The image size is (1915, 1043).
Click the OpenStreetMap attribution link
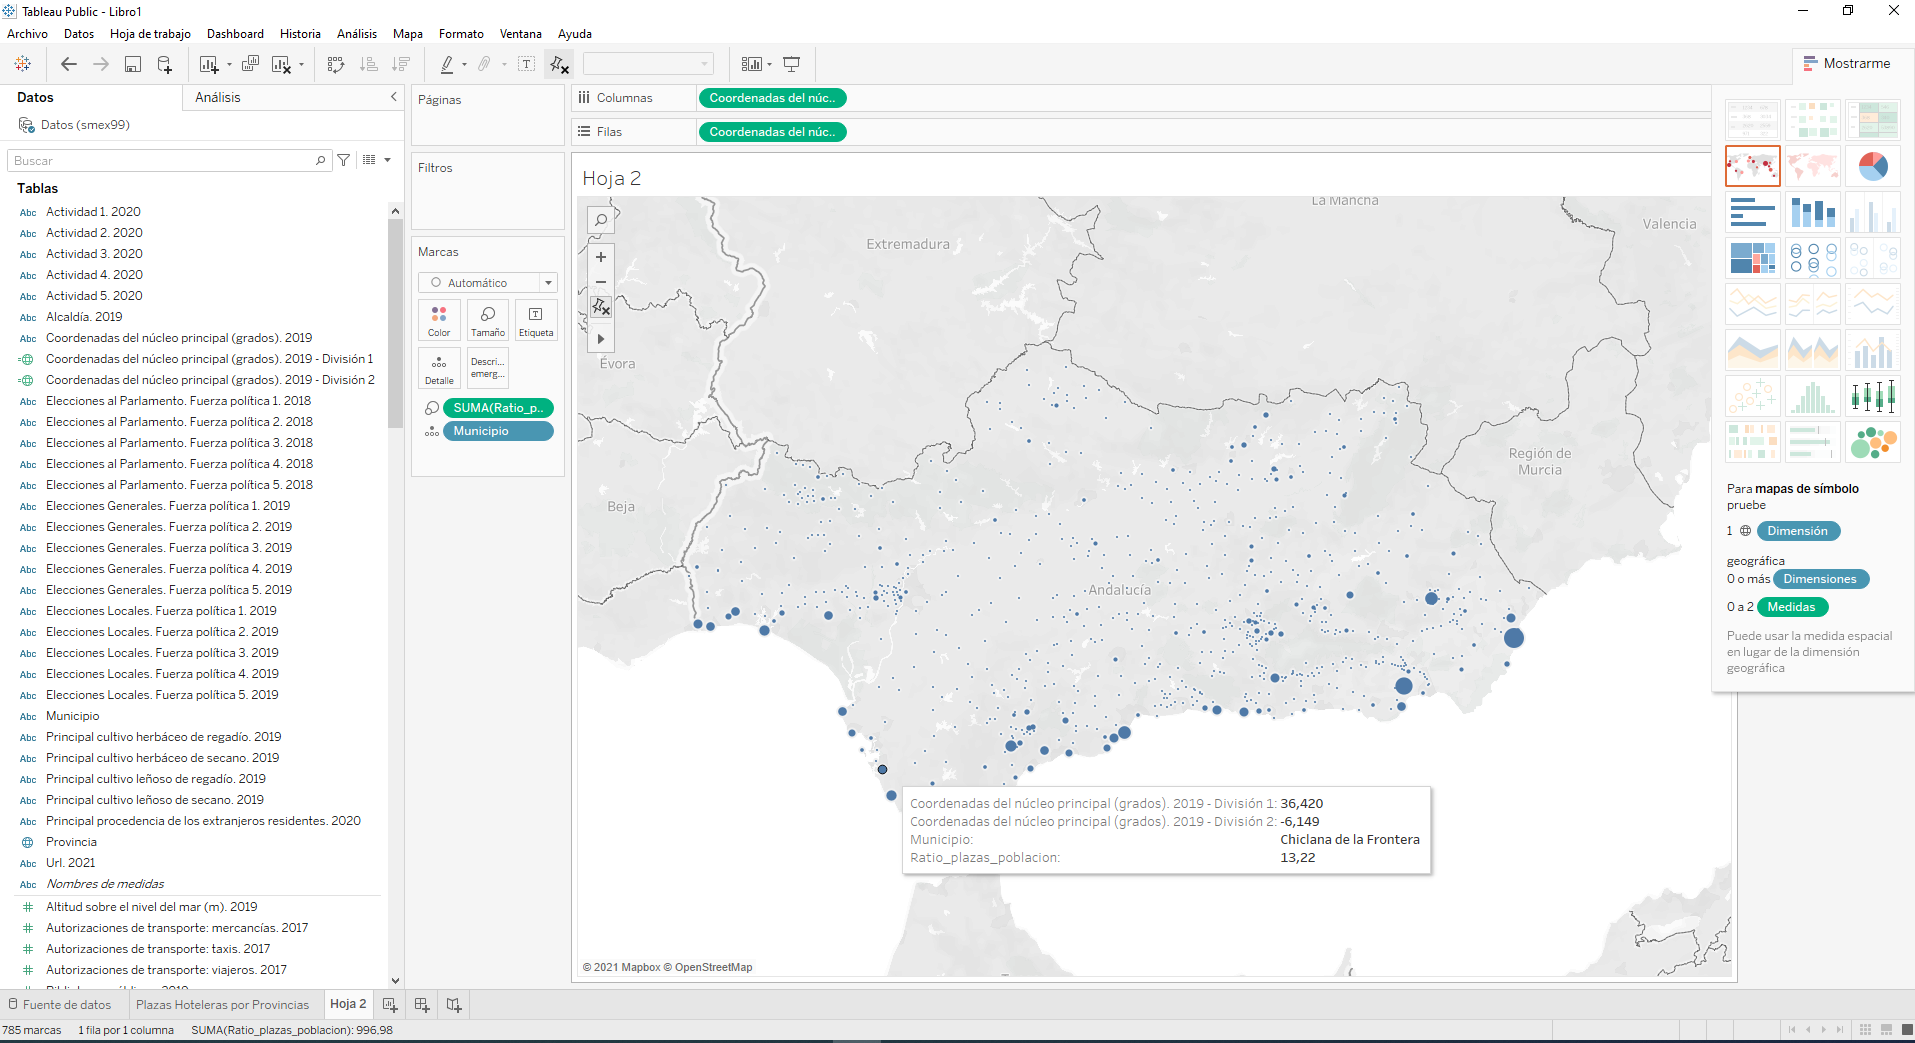click(714, 967)
